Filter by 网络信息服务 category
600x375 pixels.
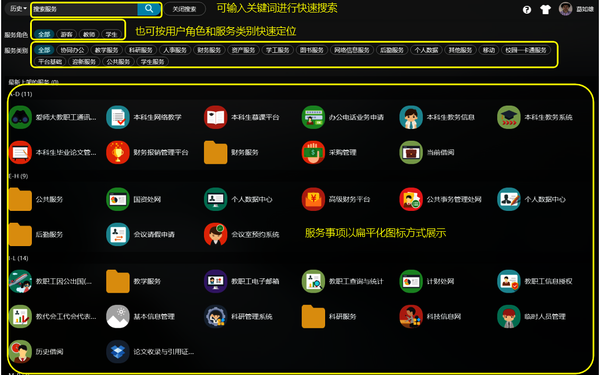click(352, 50)
